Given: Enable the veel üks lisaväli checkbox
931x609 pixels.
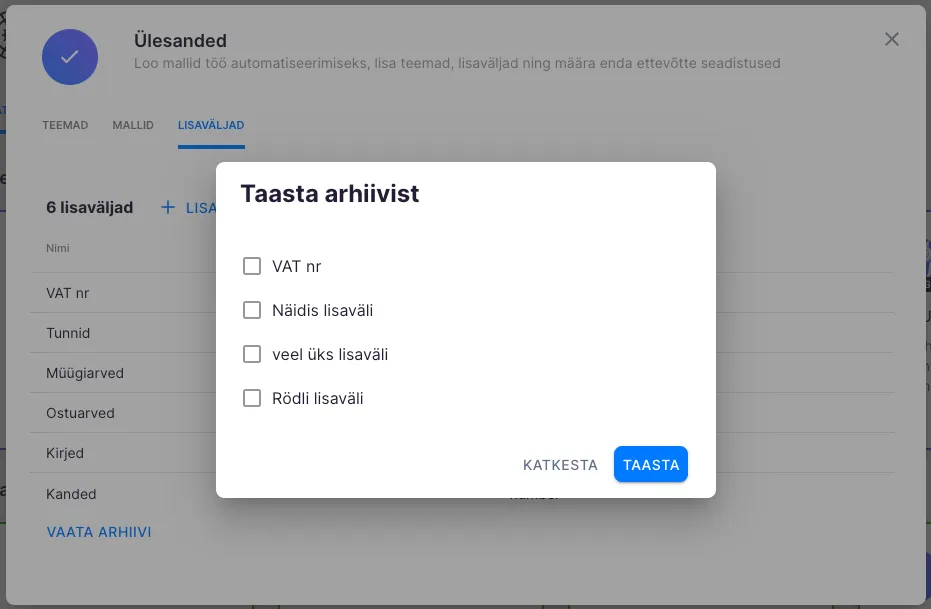Looking at the screenshot, I should tap(252, 355).
